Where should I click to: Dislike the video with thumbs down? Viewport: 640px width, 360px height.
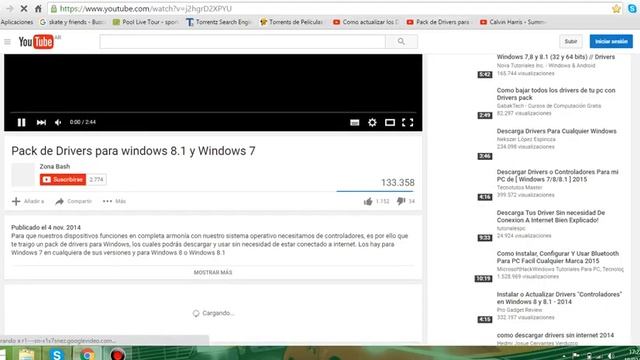click(401, 201)
